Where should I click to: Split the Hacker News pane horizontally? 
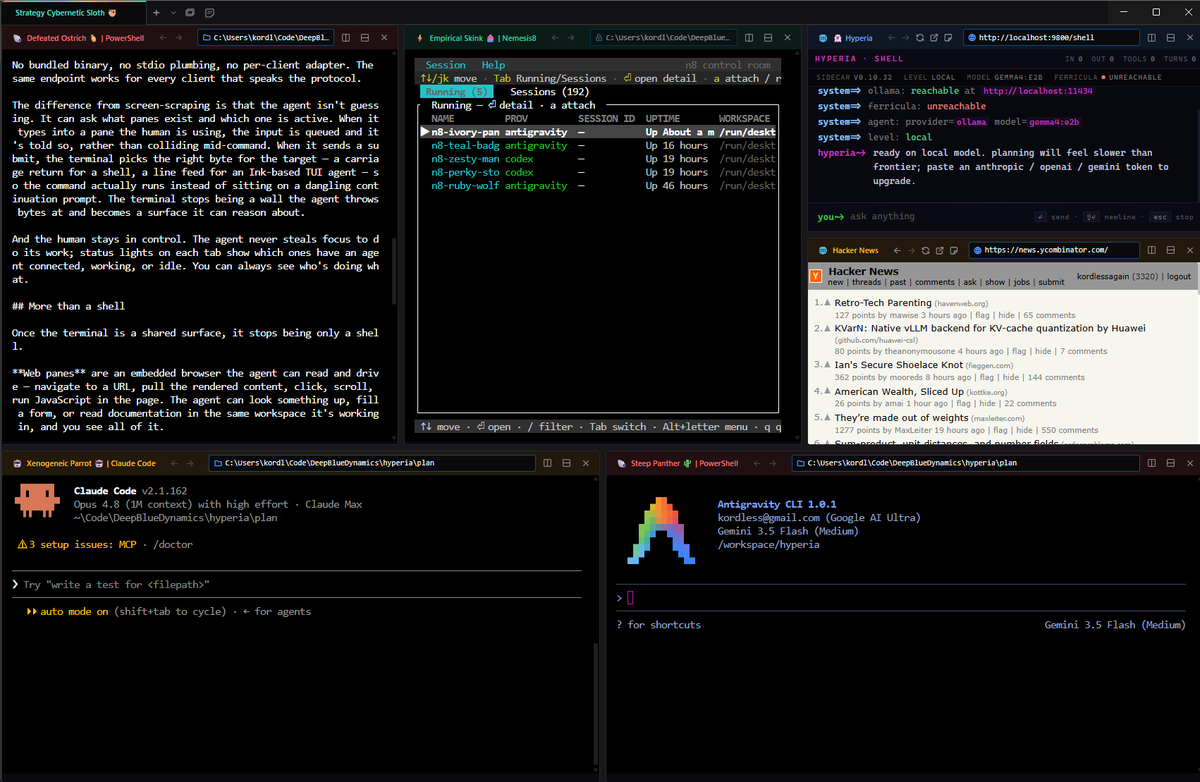point(1170,250)
